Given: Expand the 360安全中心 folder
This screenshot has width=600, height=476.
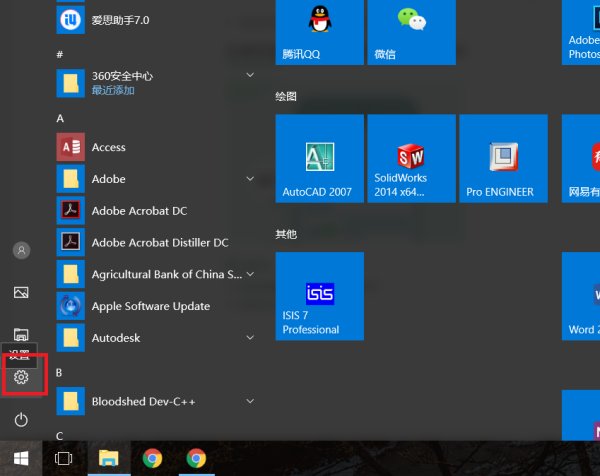Looking at the screenshot, I should tap(250, 75).
